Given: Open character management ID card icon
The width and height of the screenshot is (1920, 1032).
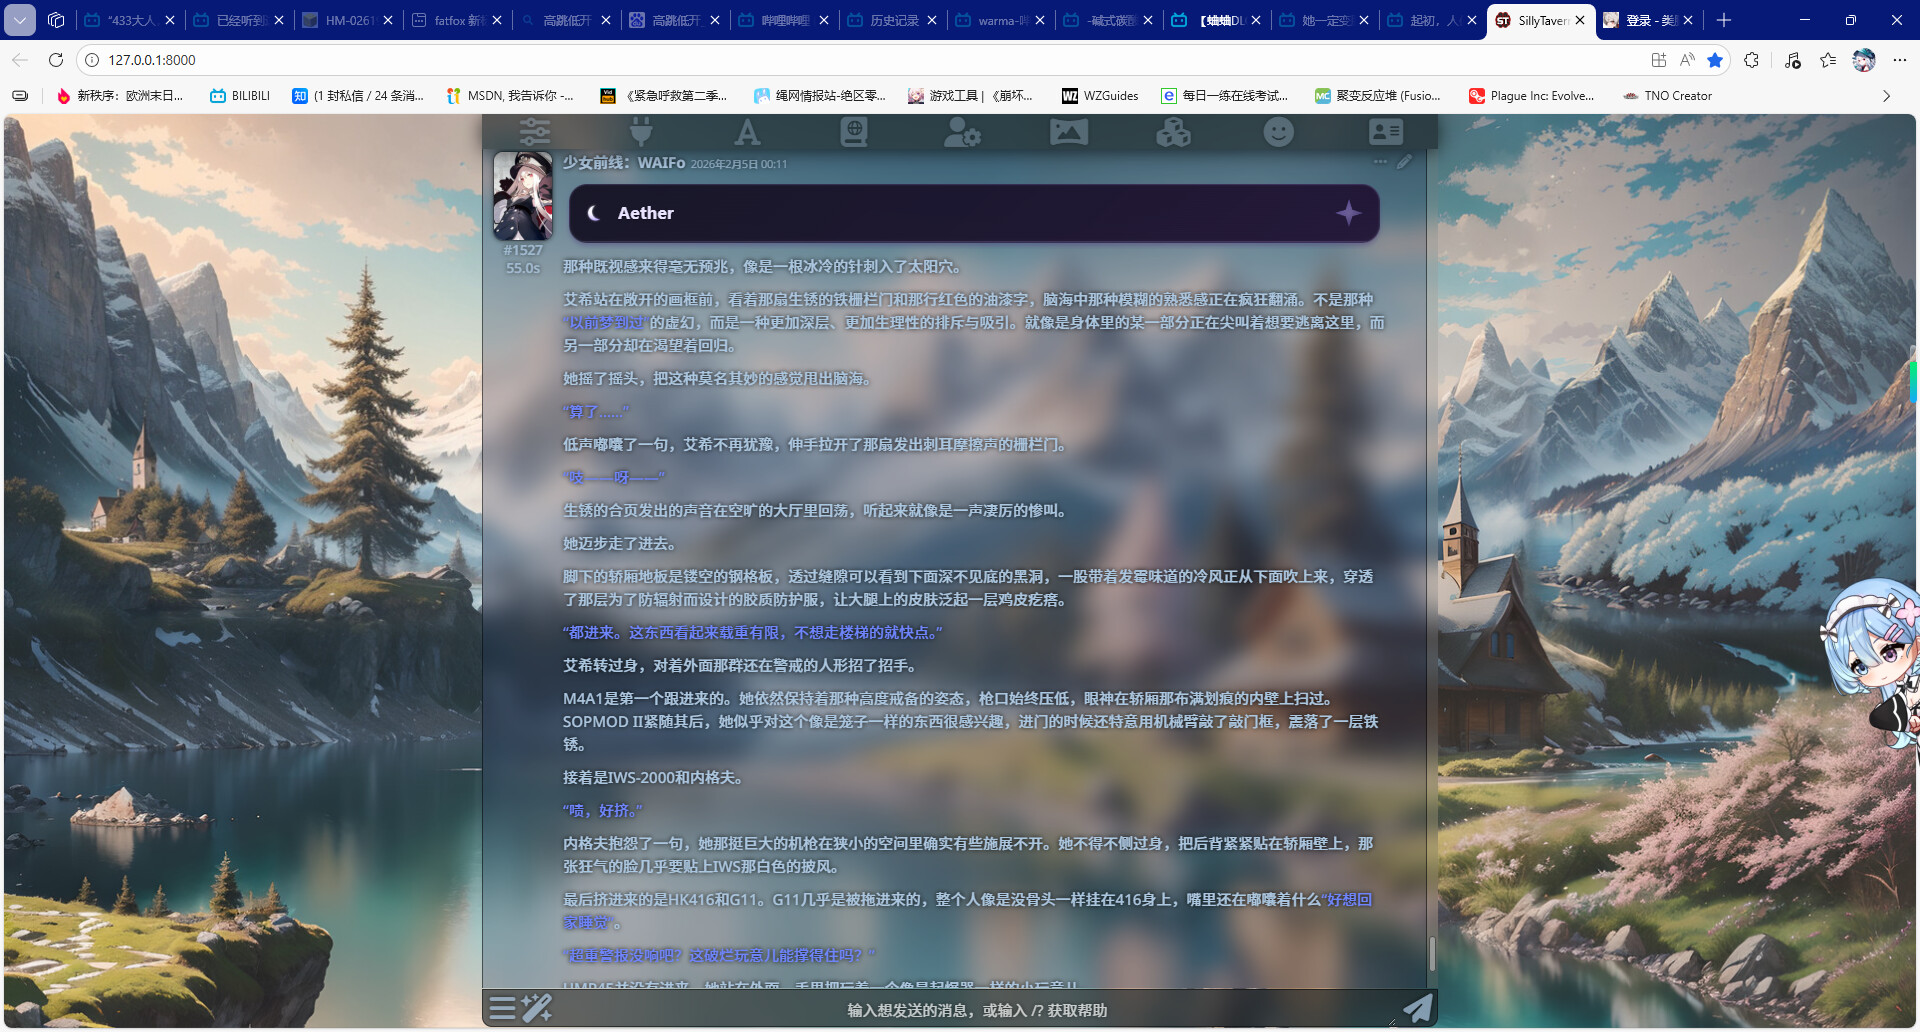Looking at the screenshot, I should (1386, 132).
